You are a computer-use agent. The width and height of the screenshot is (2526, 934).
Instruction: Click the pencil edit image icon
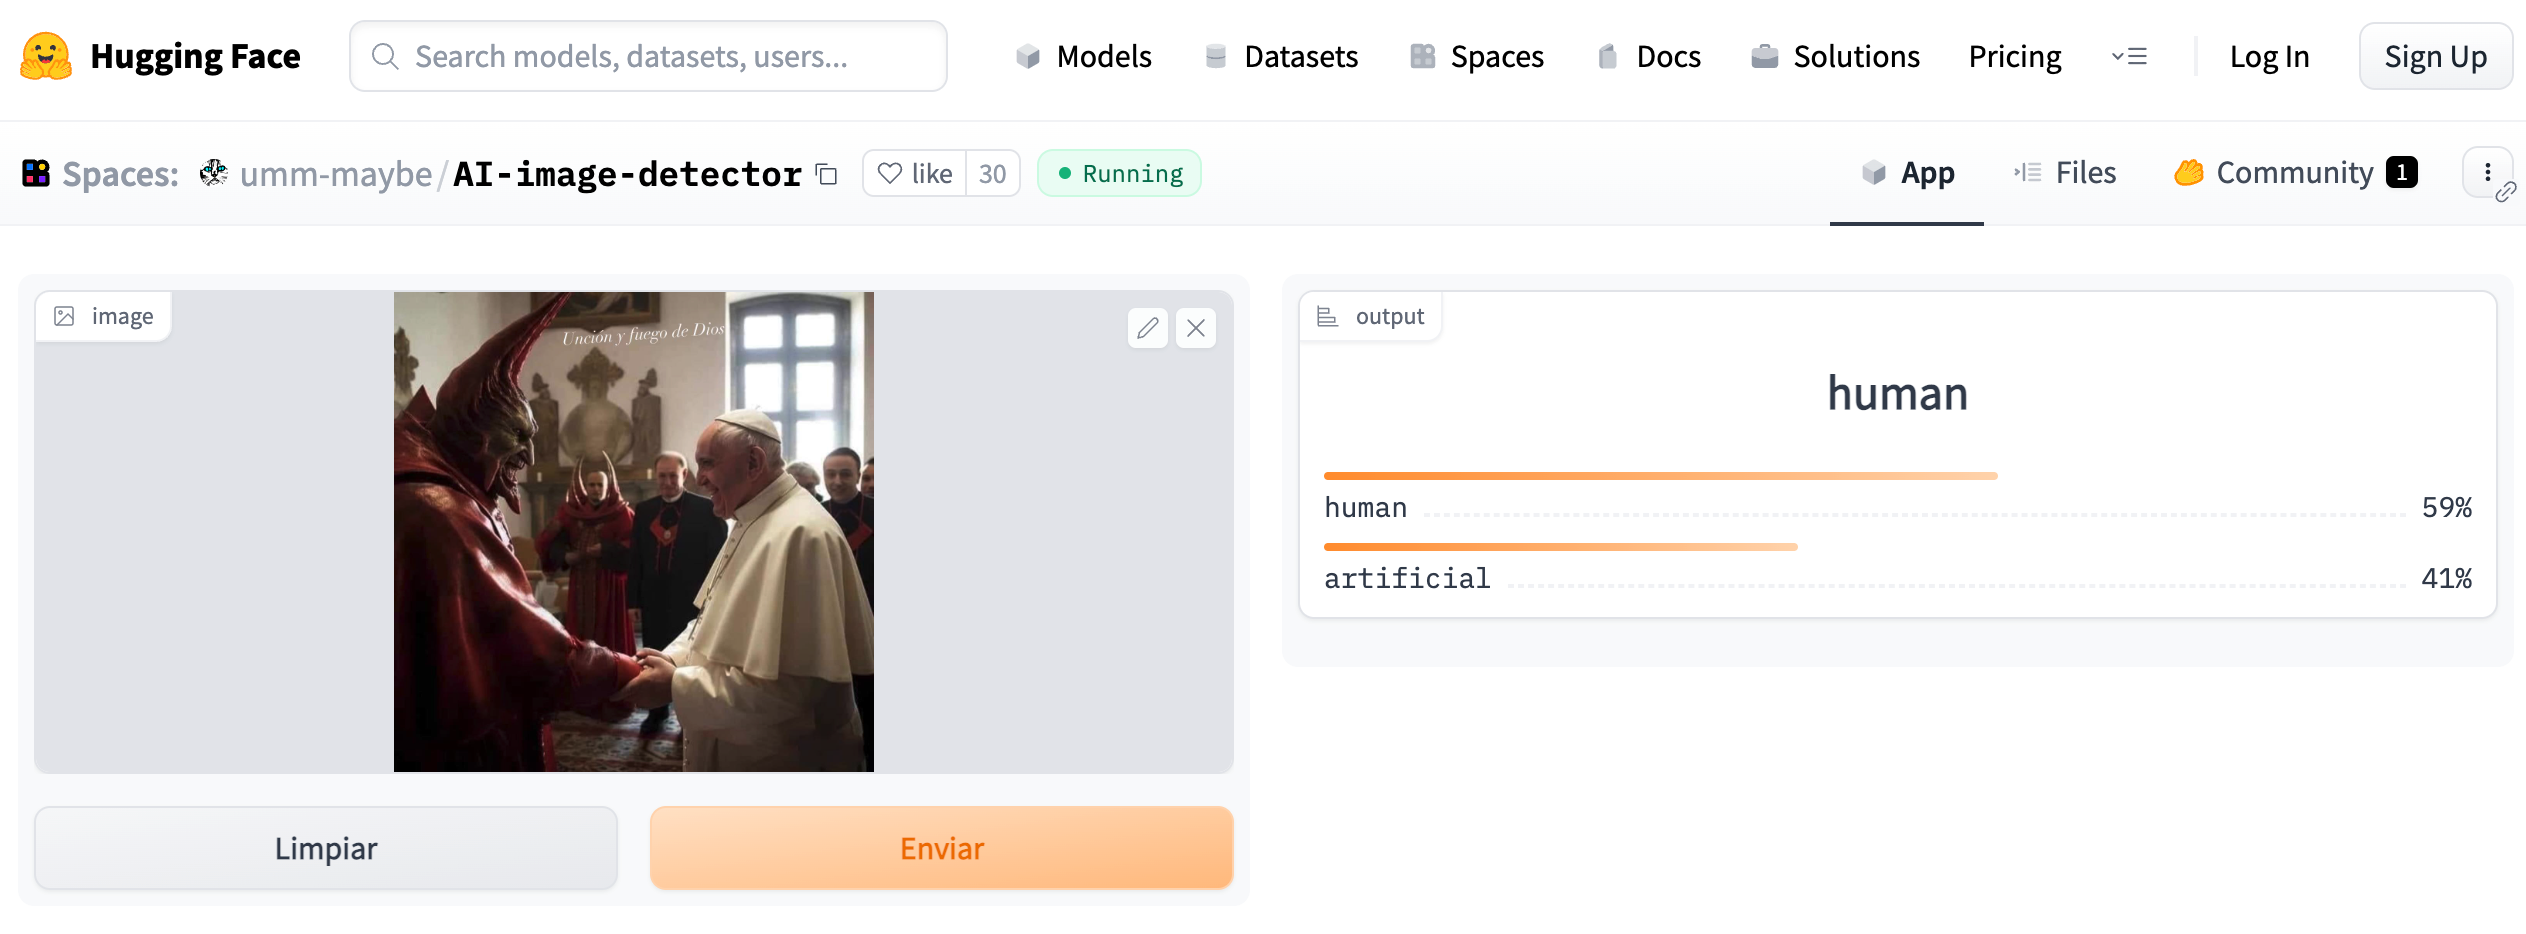click(1147, 328)
